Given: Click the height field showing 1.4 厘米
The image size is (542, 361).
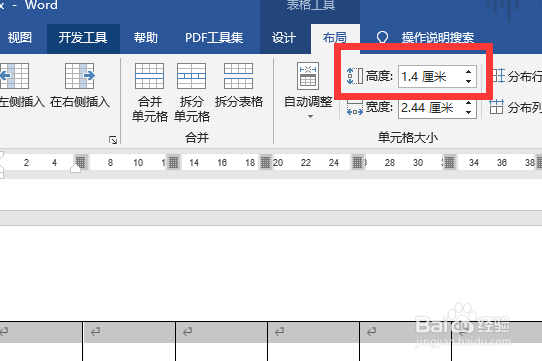Looking at the screenshot, I should point(431,76).
